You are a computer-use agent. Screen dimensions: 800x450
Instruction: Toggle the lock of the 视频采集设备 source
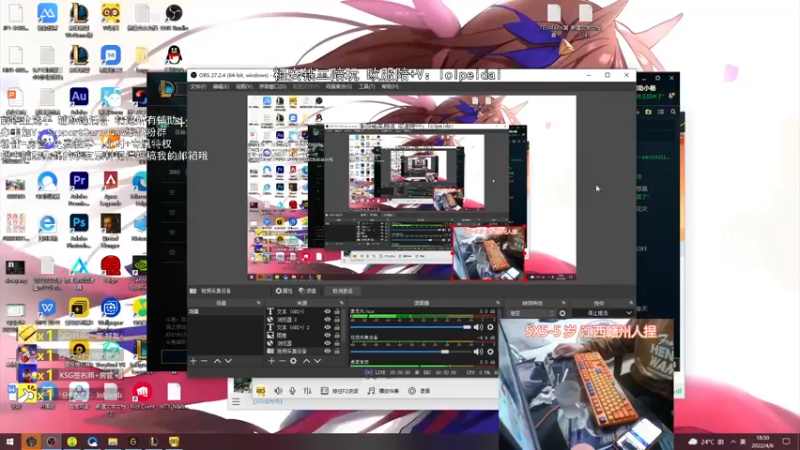pos(337,351)
